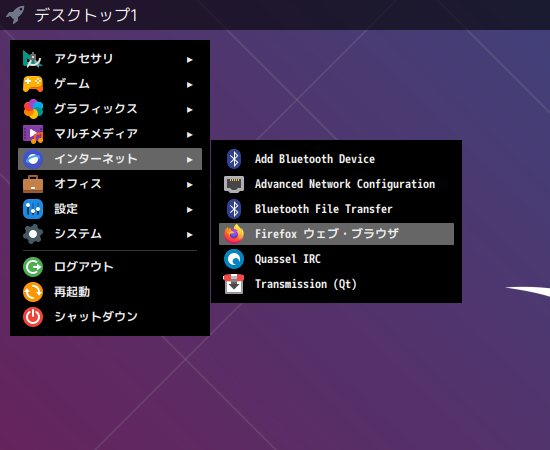
Task: Open the マルチメディア menu category
Action: pos(110,134)
